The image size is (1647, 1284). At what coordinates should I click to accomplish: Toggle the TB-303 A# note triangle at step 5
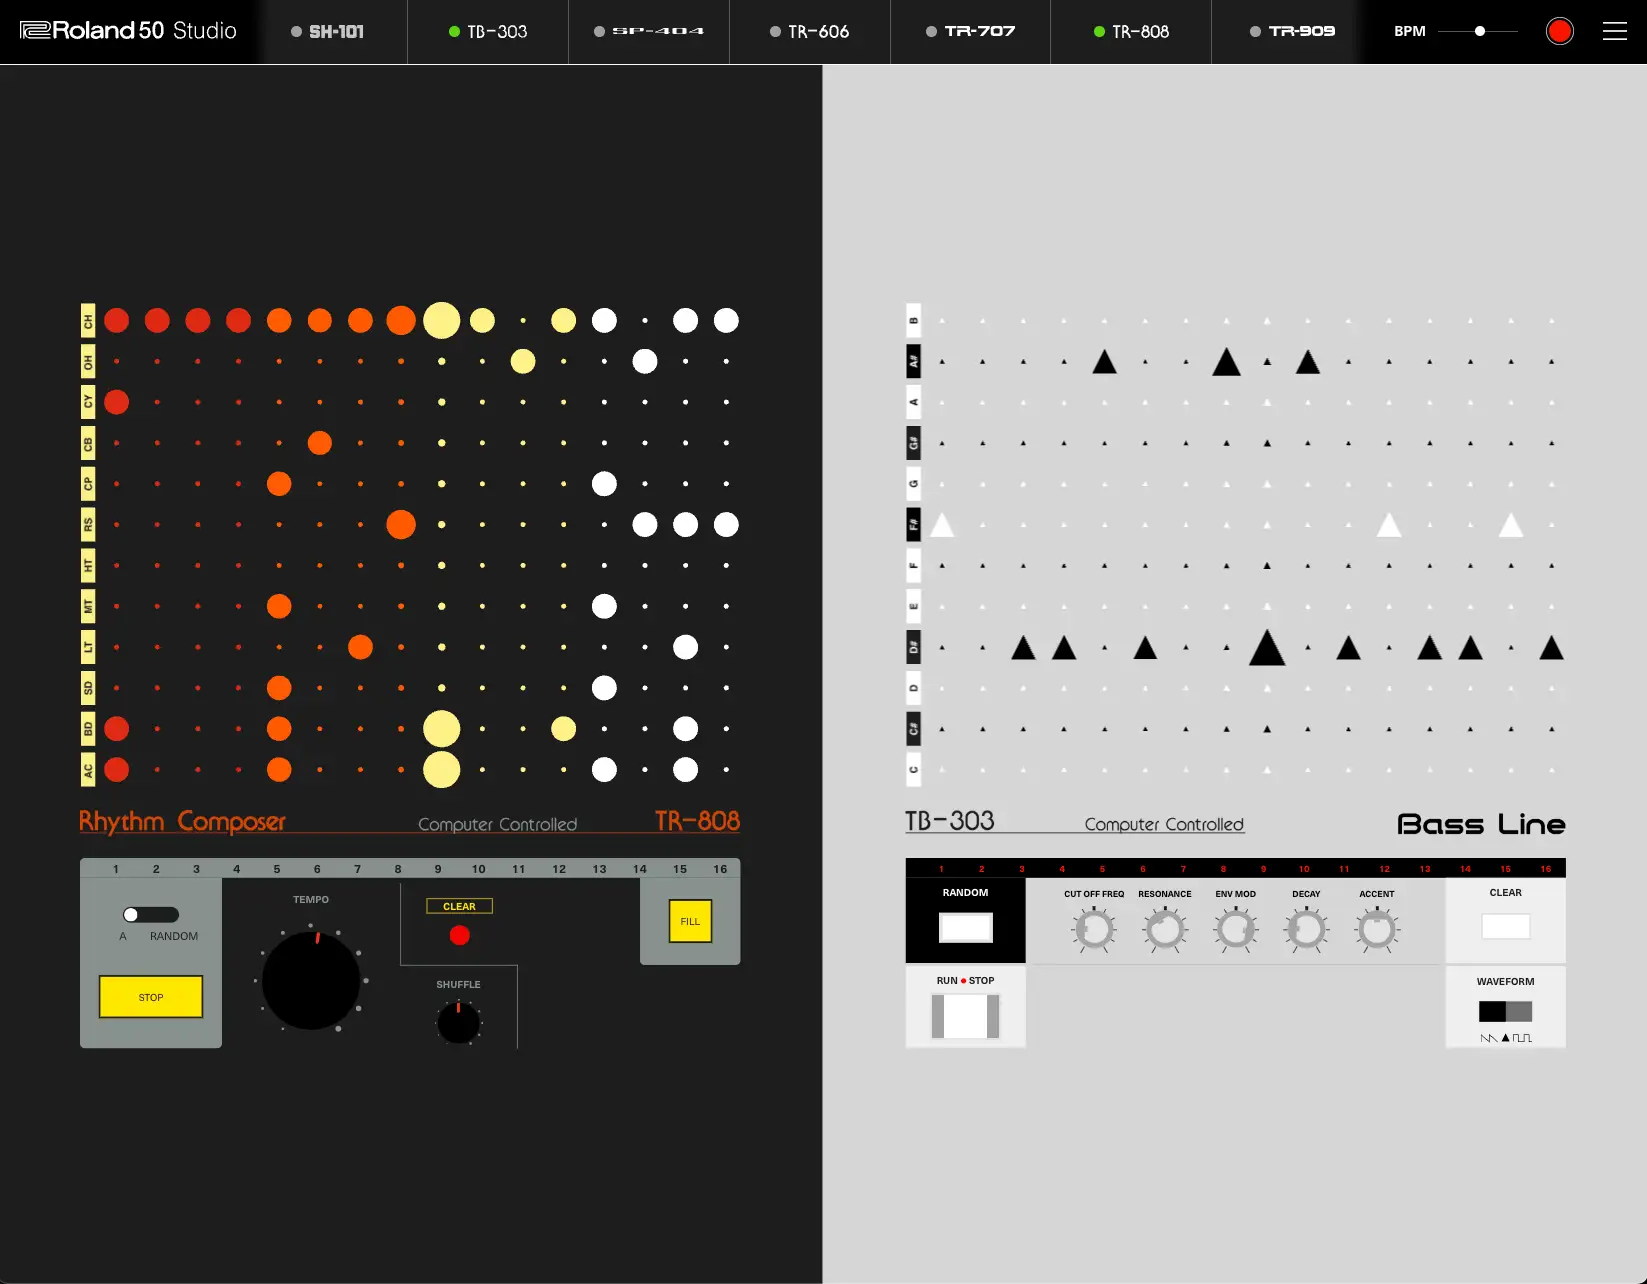[1104, 362]
